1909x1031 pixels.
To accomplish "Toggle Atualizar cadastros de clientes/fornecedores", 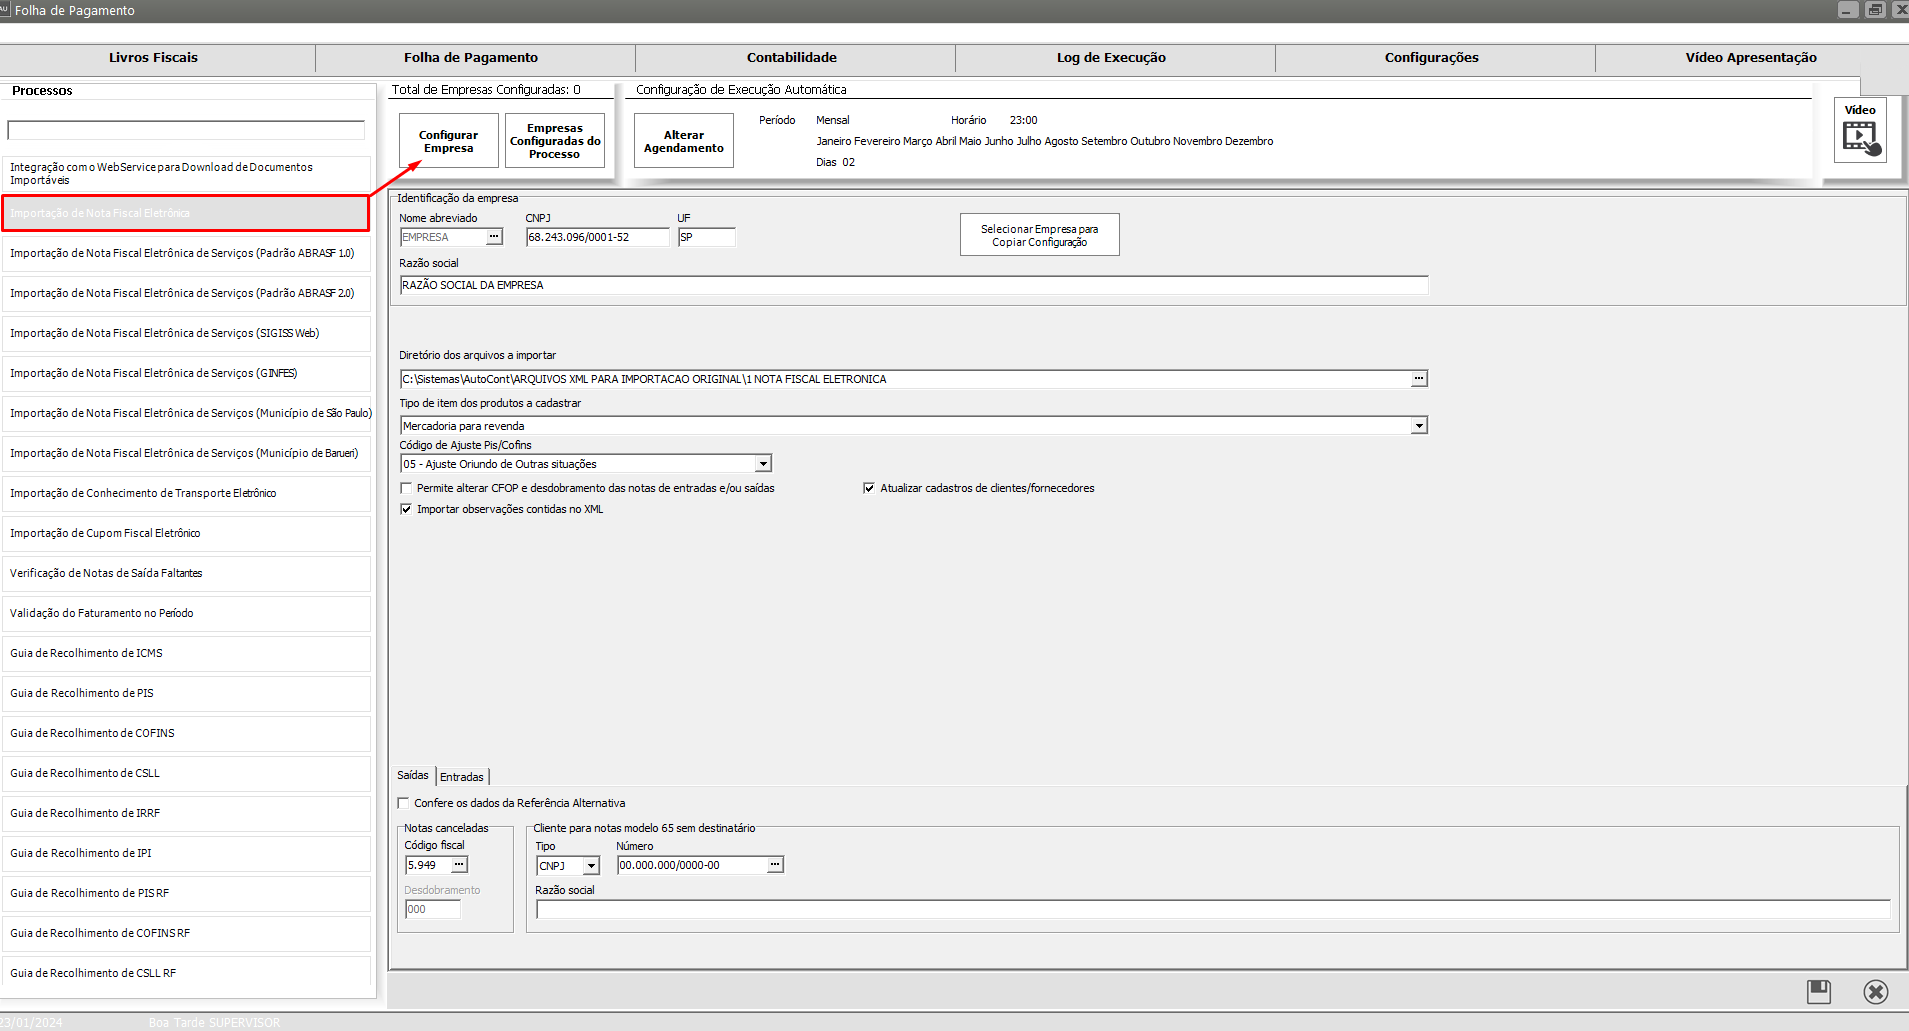I will [x=869, y=488].
